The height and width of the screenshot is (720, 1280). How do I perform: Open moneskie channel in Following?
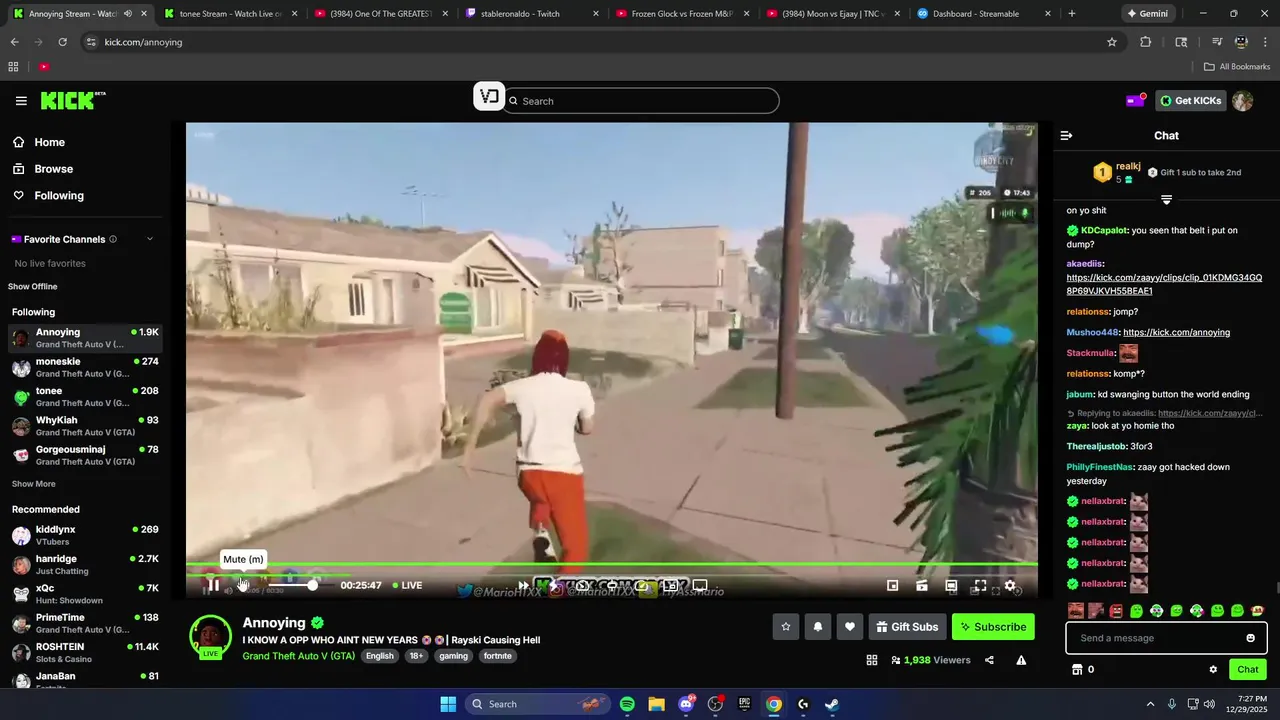[85, 367]
